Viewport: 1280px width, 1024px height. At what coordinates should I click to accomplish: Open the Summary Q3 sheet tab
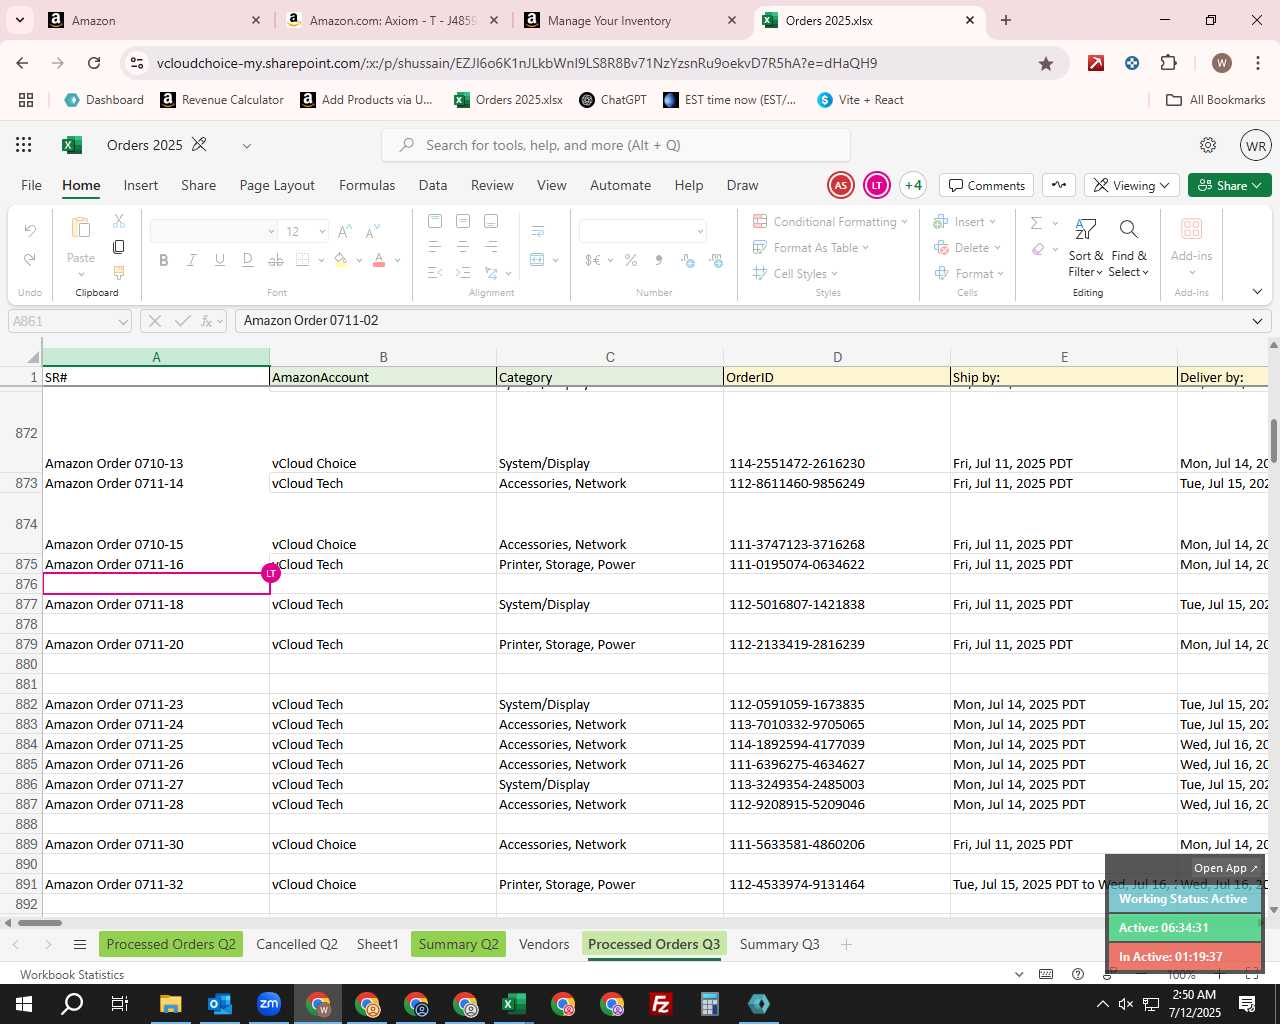[780, 944]
